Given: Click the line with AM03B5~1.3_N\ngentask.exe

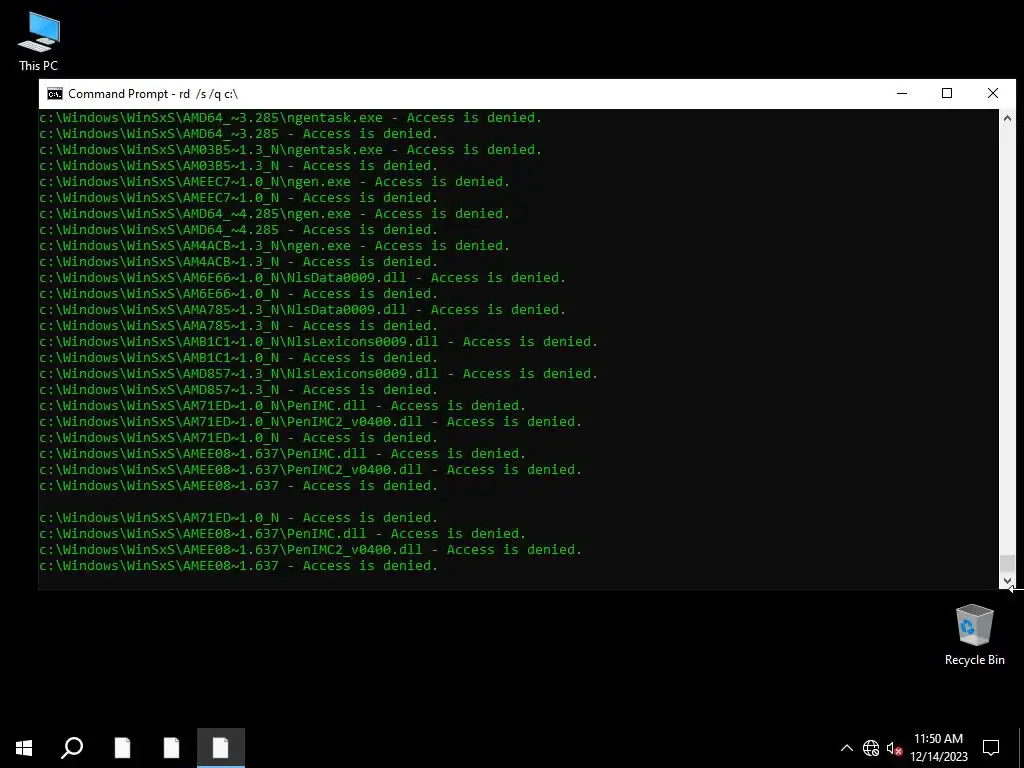Looking at the screenshot, I should pos(291,150).
